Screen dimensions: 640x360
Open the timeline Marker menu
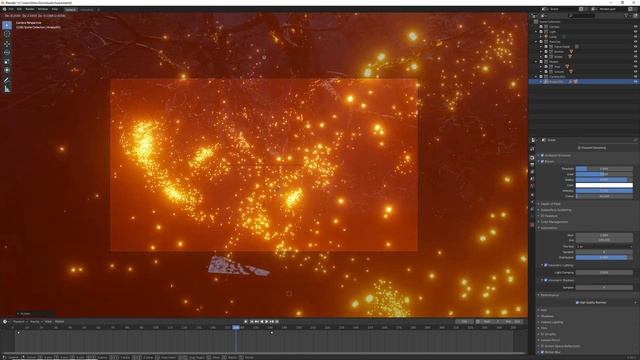tap(60, 322)
